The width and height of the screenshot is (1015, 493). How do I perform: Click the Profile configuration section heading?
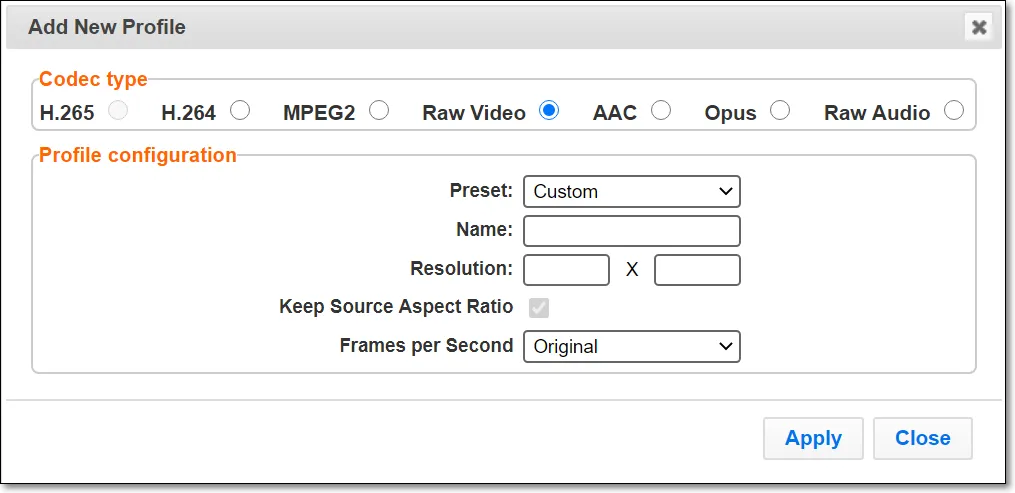click(x=138, y=155)
